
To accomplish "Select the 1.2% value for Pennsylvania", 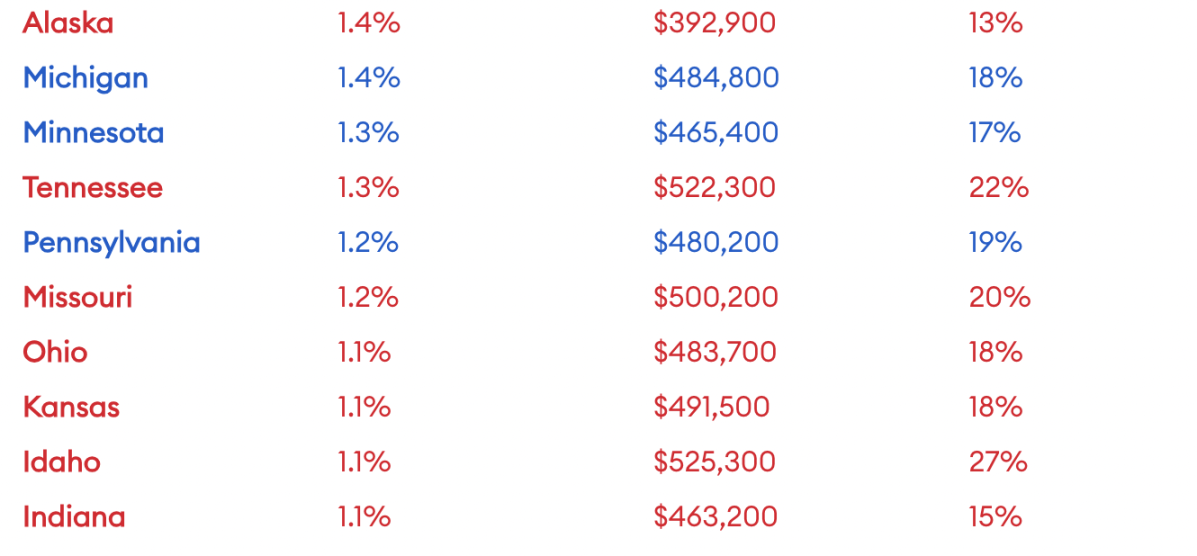I will 368,243.
